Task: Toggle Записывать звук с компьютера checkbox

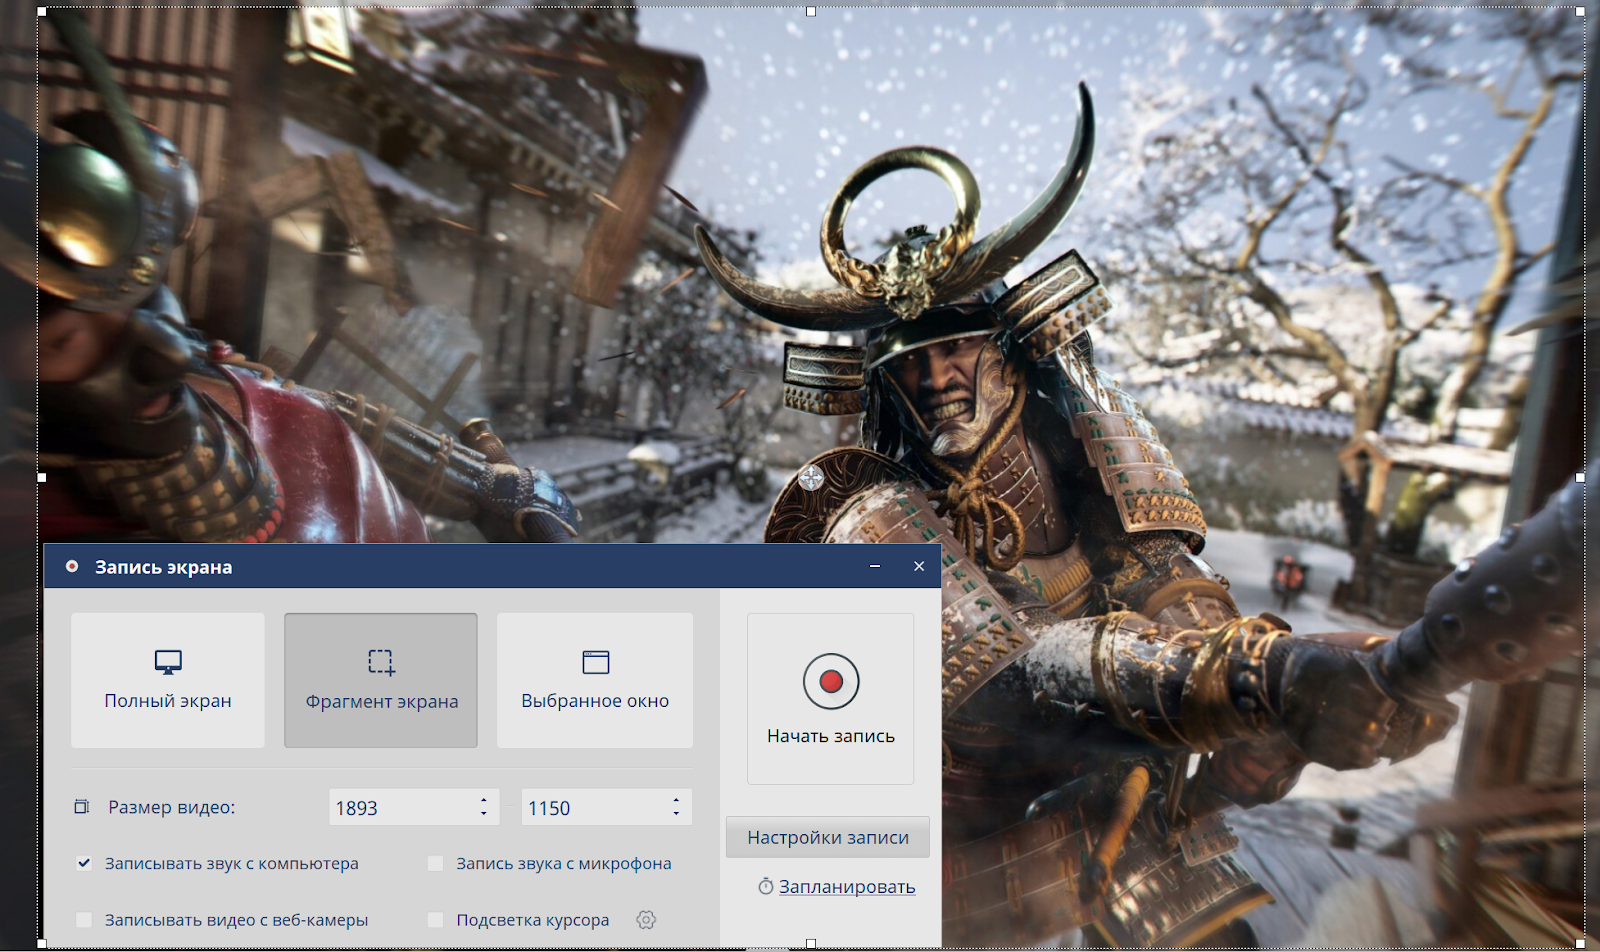Action: pos(84,863)
